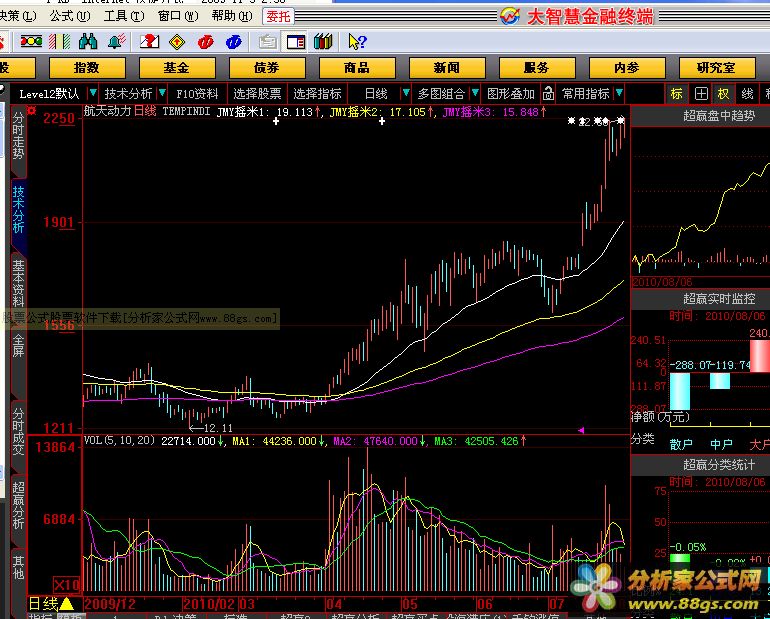Click 选择指标 in the chart toolbar
Image resolution: width=770 pixels, height=619 pixels.
317,93
